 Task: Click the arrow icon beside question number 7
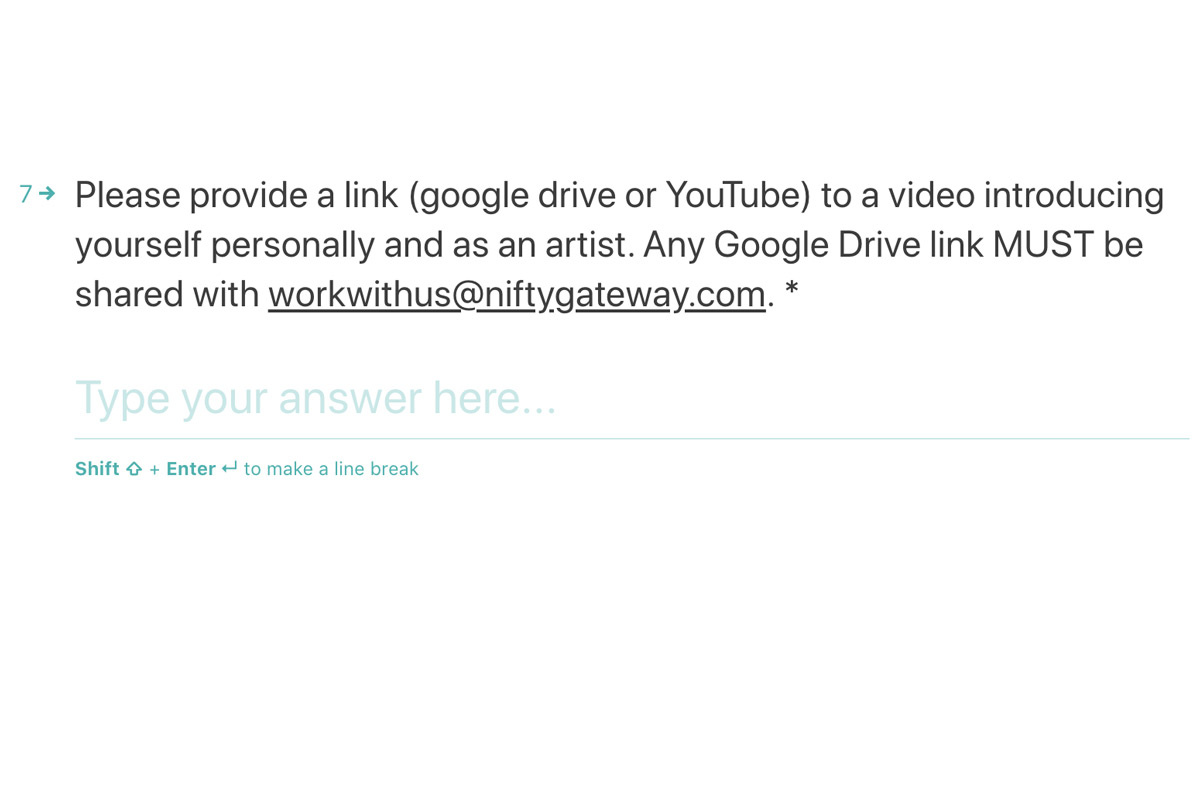point(47,193)
